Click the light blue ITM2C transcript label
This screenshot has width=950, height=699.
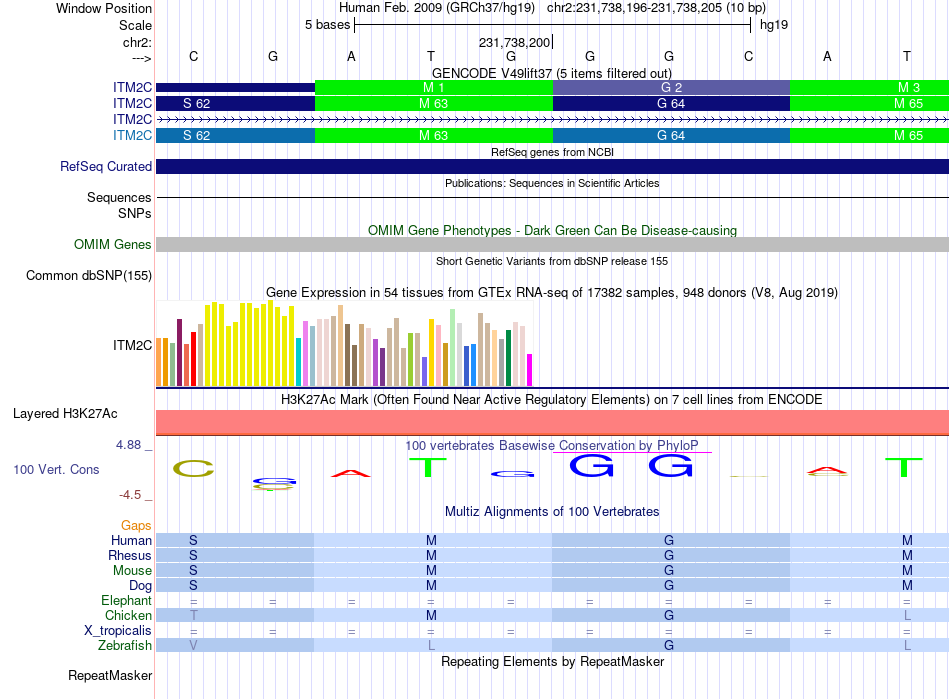(132, 135)
